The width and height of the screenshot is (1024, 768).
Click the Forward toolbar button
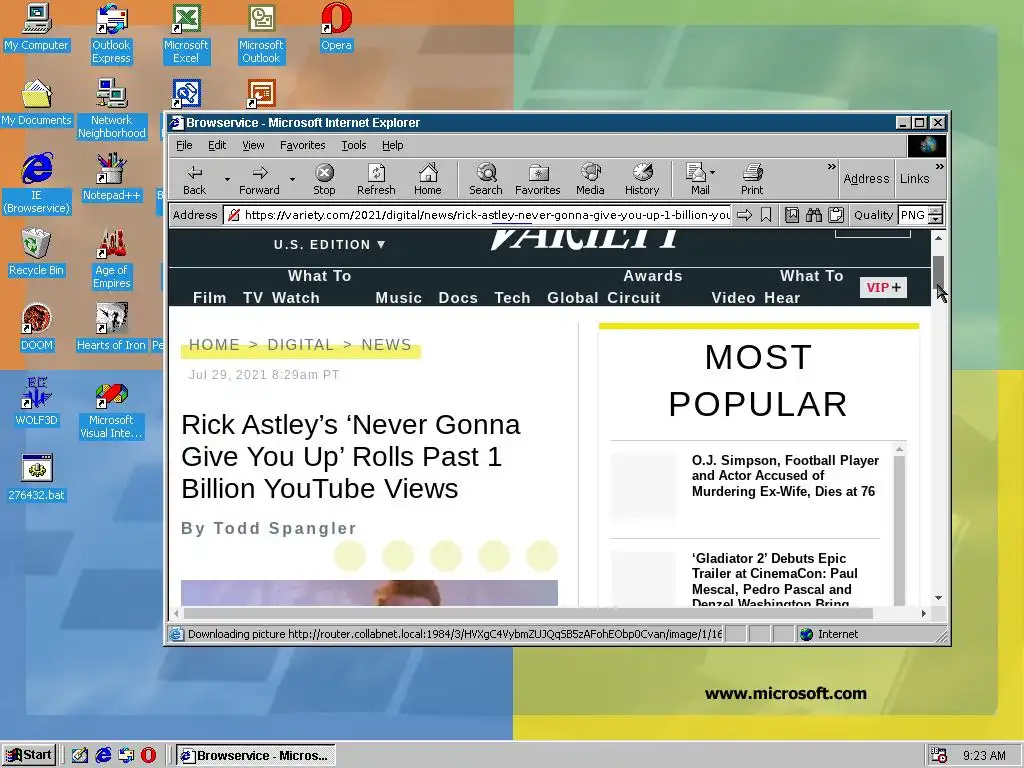(259, 180)
